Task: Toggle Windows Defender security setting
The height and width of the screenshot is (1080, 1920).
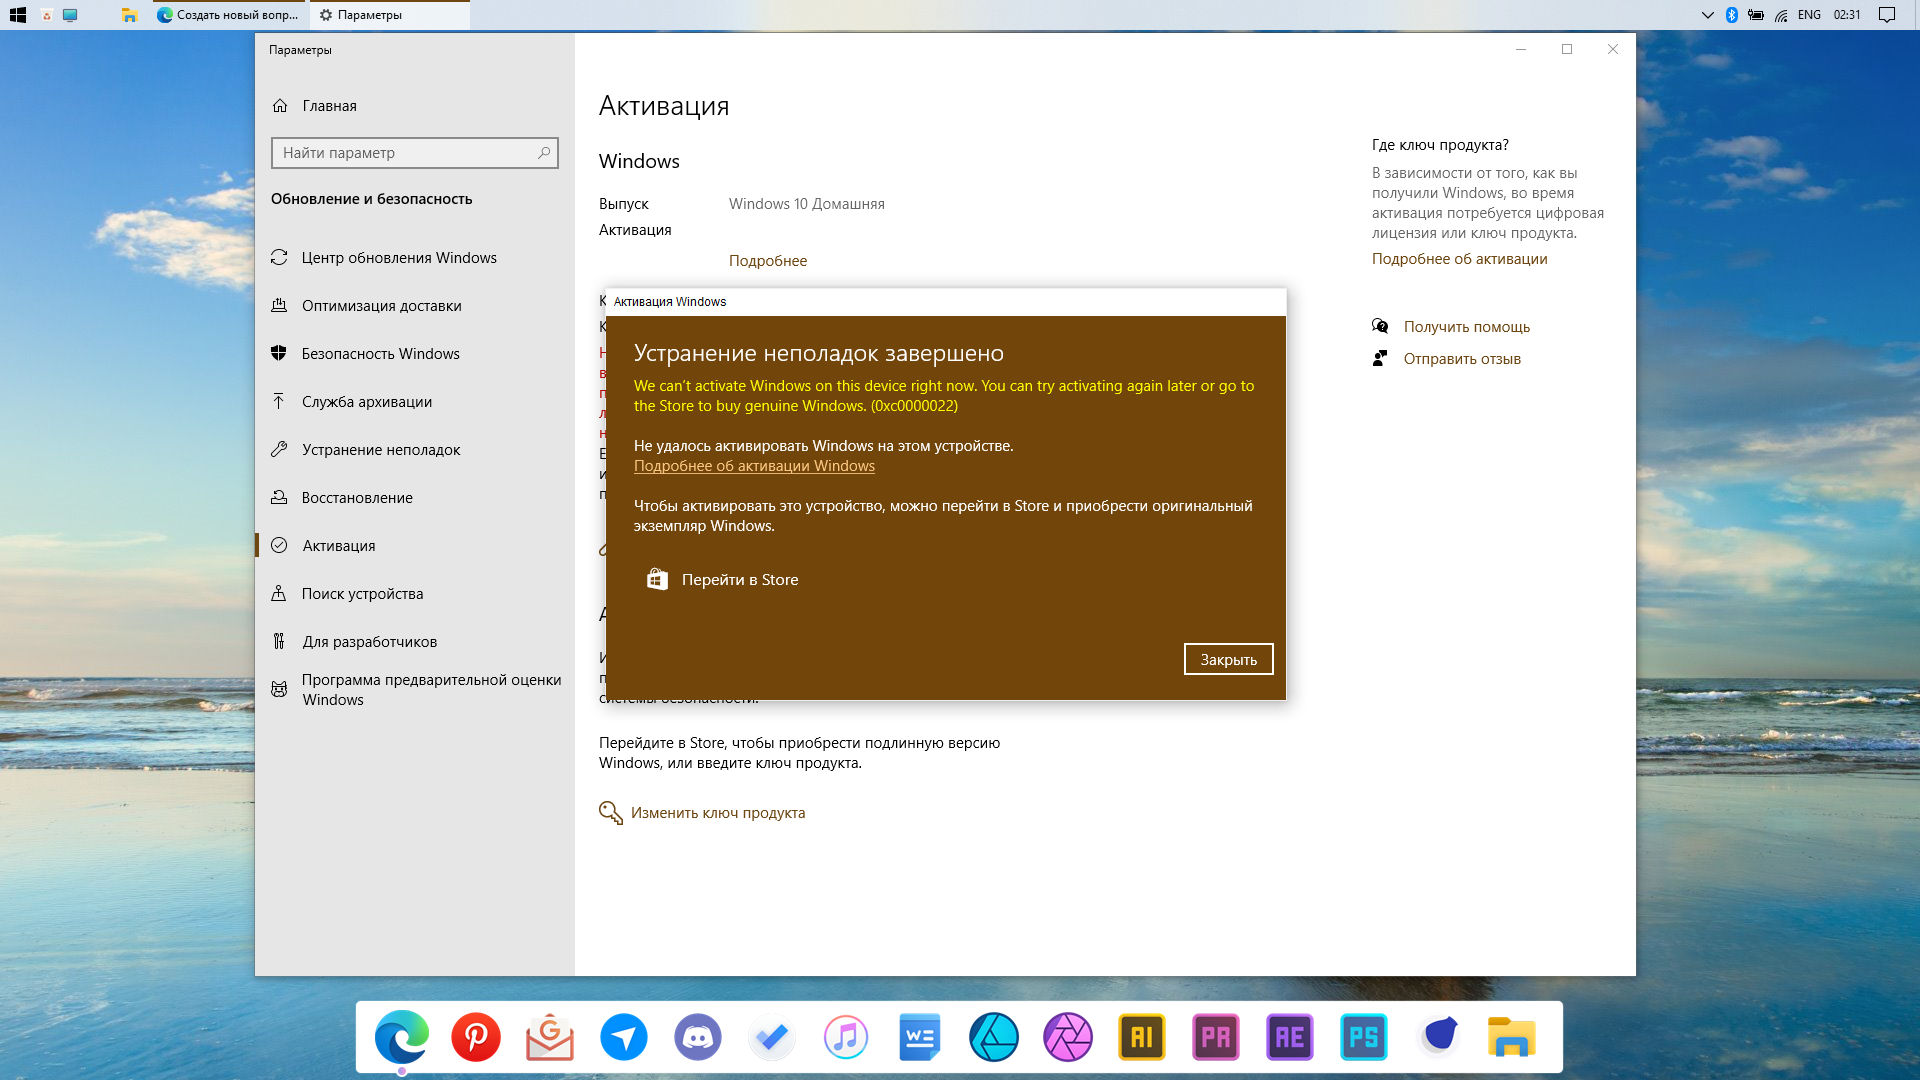Action: 381,352
